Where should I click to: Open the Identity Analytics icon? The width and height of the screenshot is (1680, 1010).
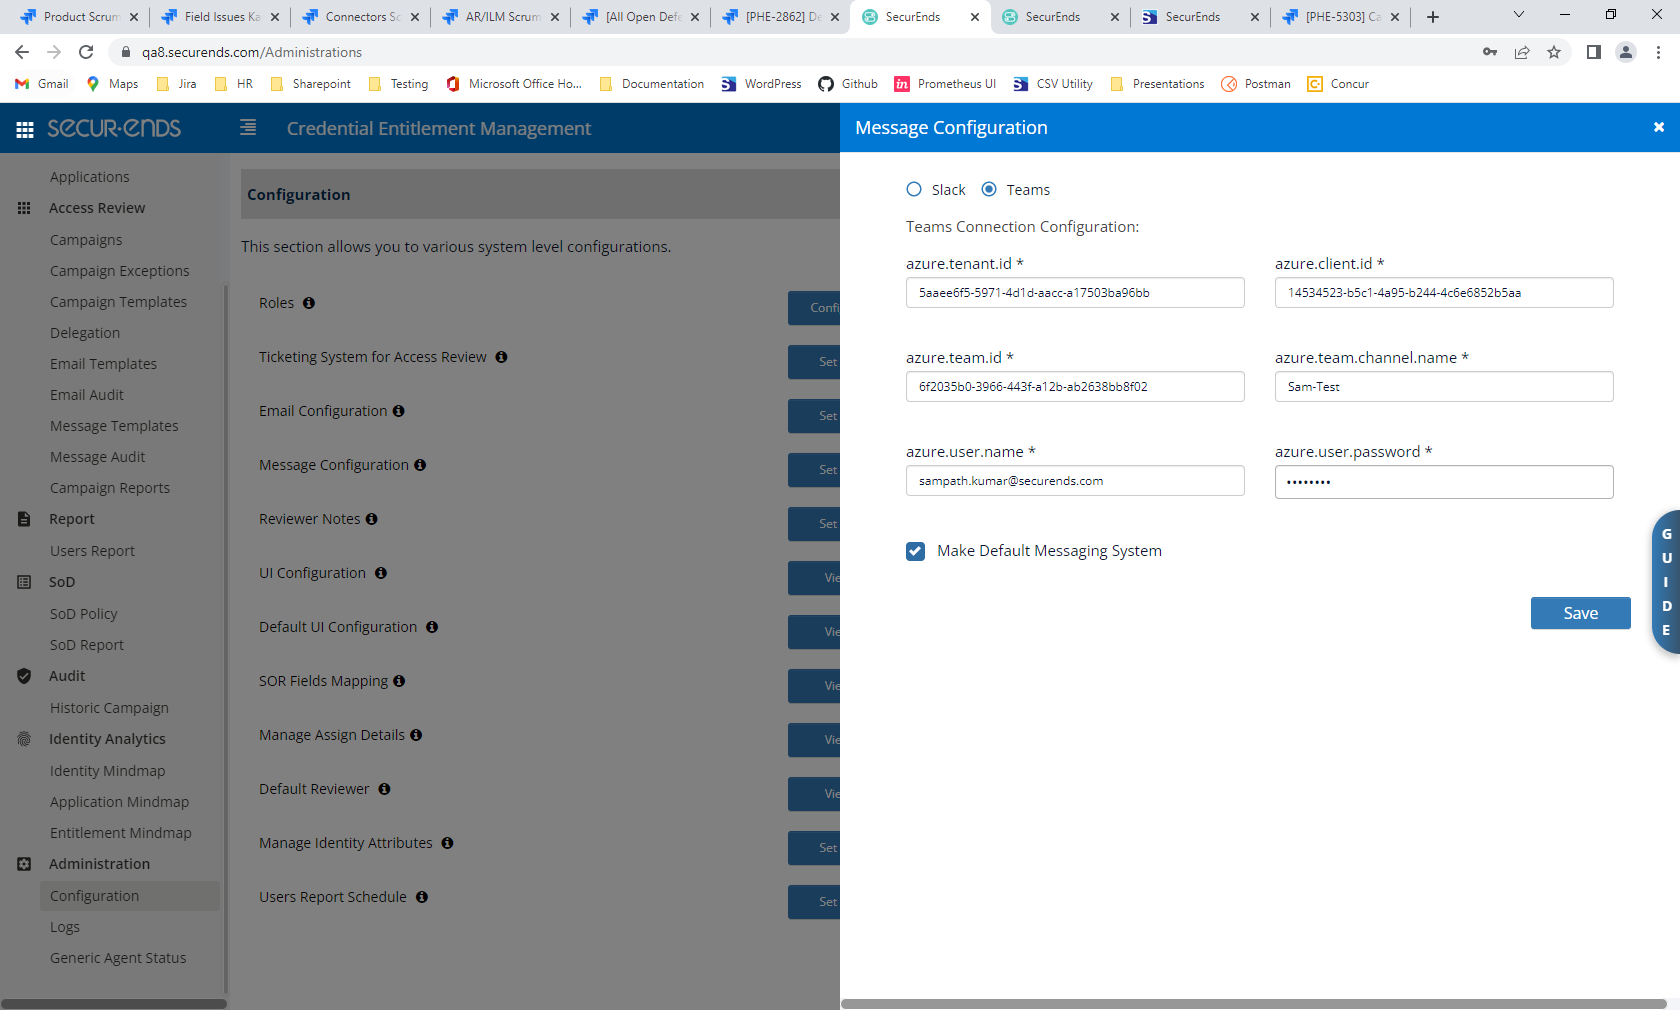tap(24, 738)
